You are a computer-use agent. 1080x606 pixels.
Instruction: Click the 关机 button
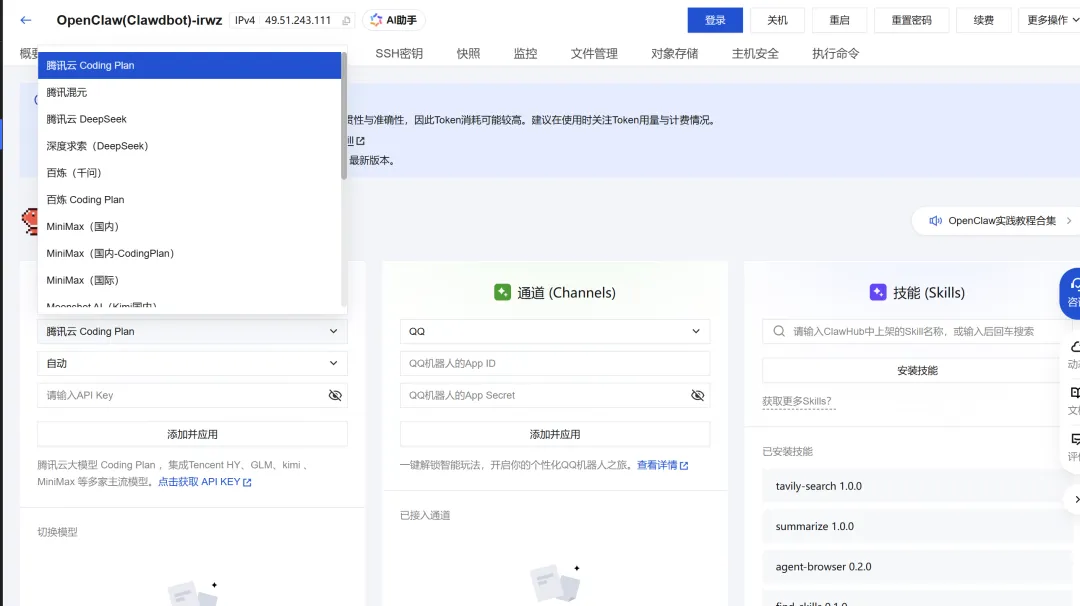[x=778, y=20]
